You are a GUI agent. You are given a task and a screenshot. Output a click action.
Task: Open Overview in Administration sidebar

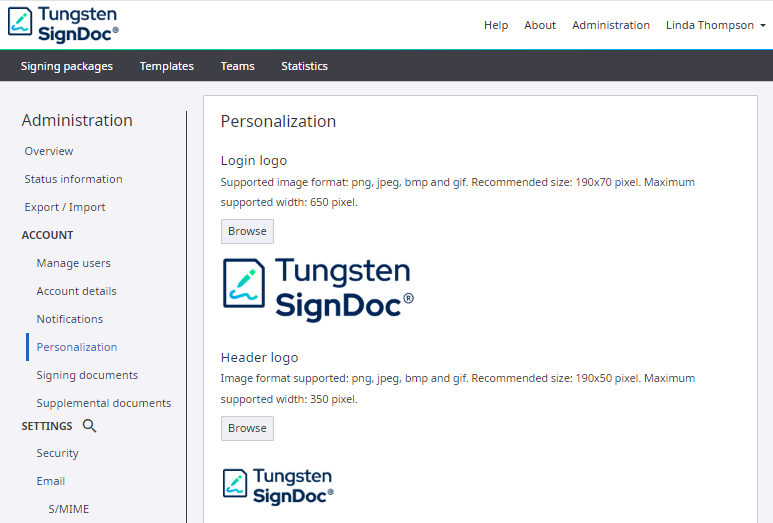49,151
